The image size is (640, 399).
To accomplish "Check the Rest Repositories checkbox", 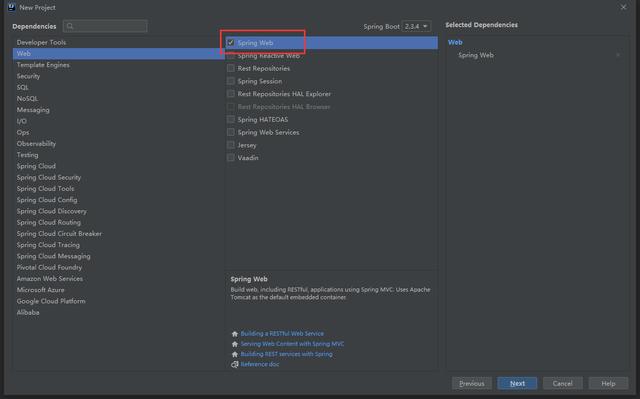I will pyautogui.click(x=231, y=68).
